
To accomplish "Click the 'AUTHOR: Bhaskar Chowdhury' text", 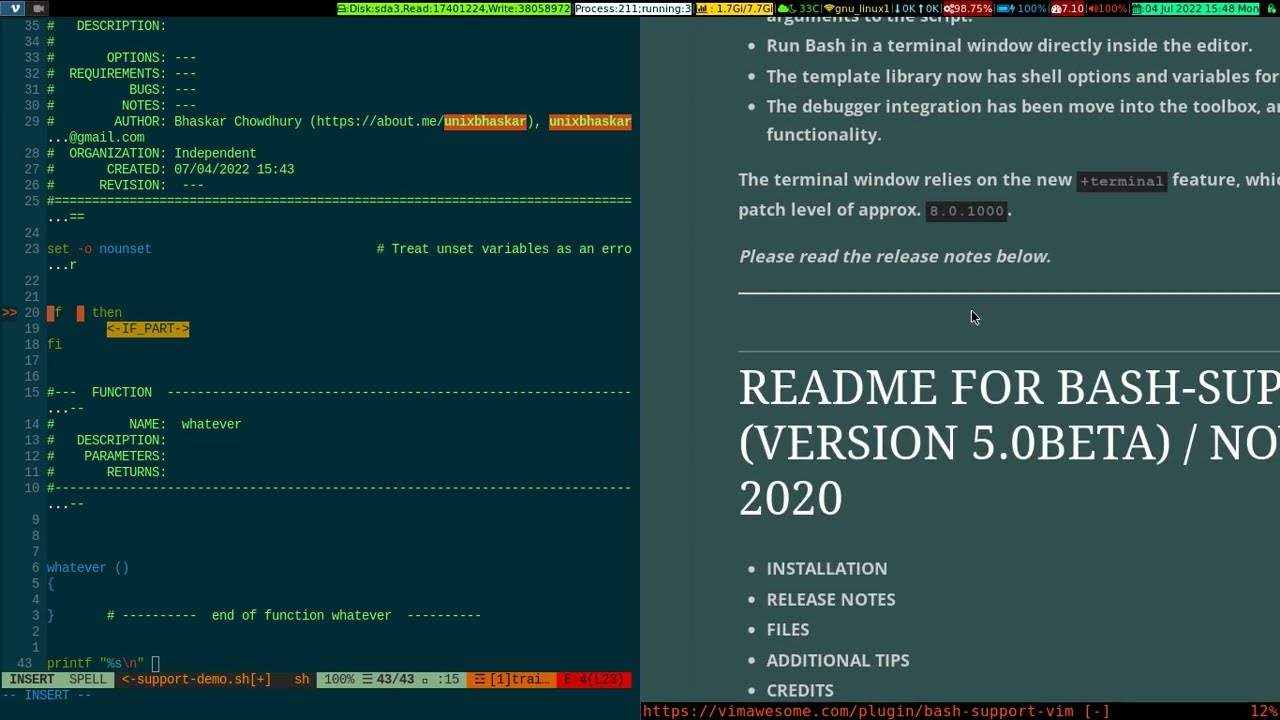I will point(207,121).
